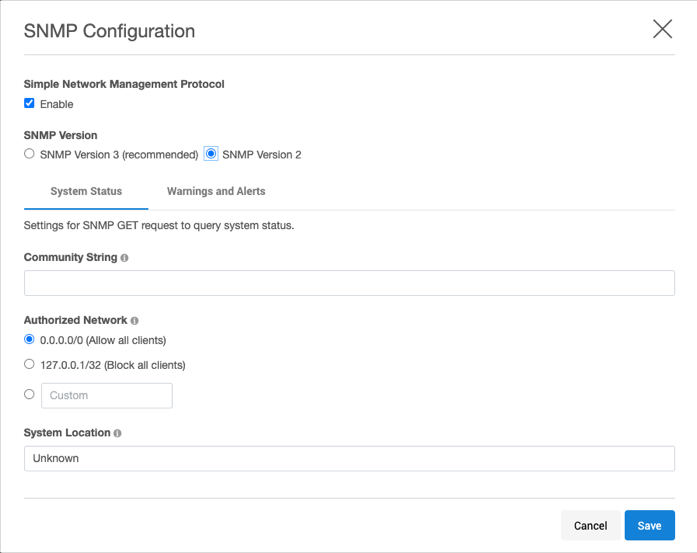Click the System Location field showing Unknown

pyautogui.click(x=349, y=458)
